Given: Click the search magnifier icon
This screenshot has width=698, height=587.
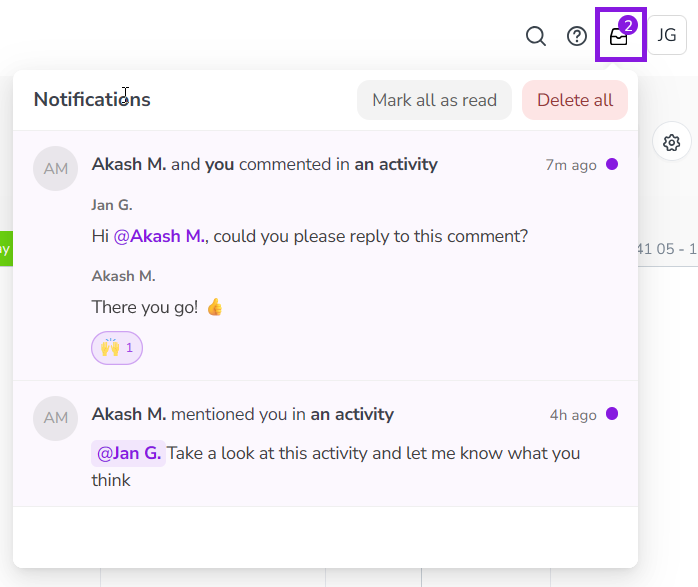Looking at the screenshot, I should (536, 37).
